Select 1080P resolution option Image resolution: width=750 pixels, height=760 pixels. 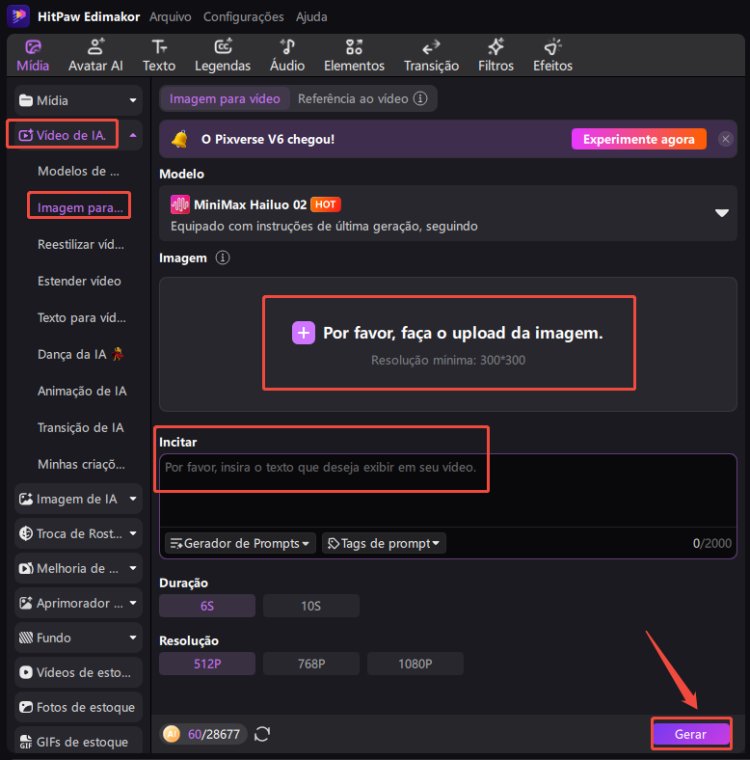pyautogui.click(x=415, y=664)
